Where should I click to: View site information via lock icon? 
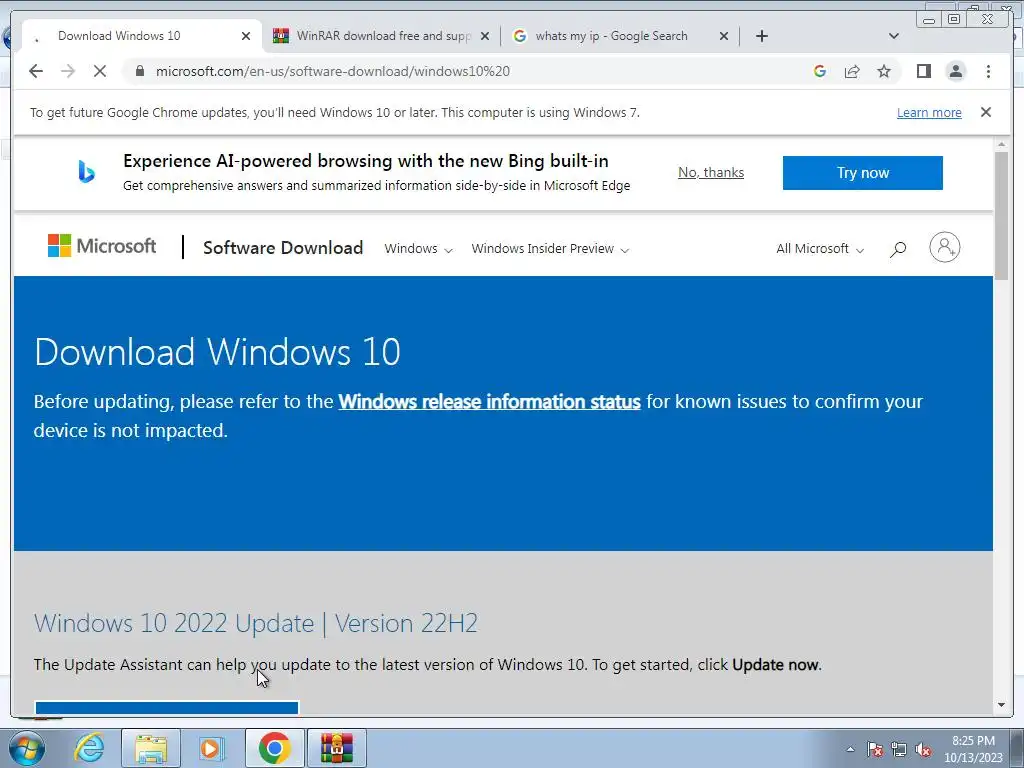point(140,71)
